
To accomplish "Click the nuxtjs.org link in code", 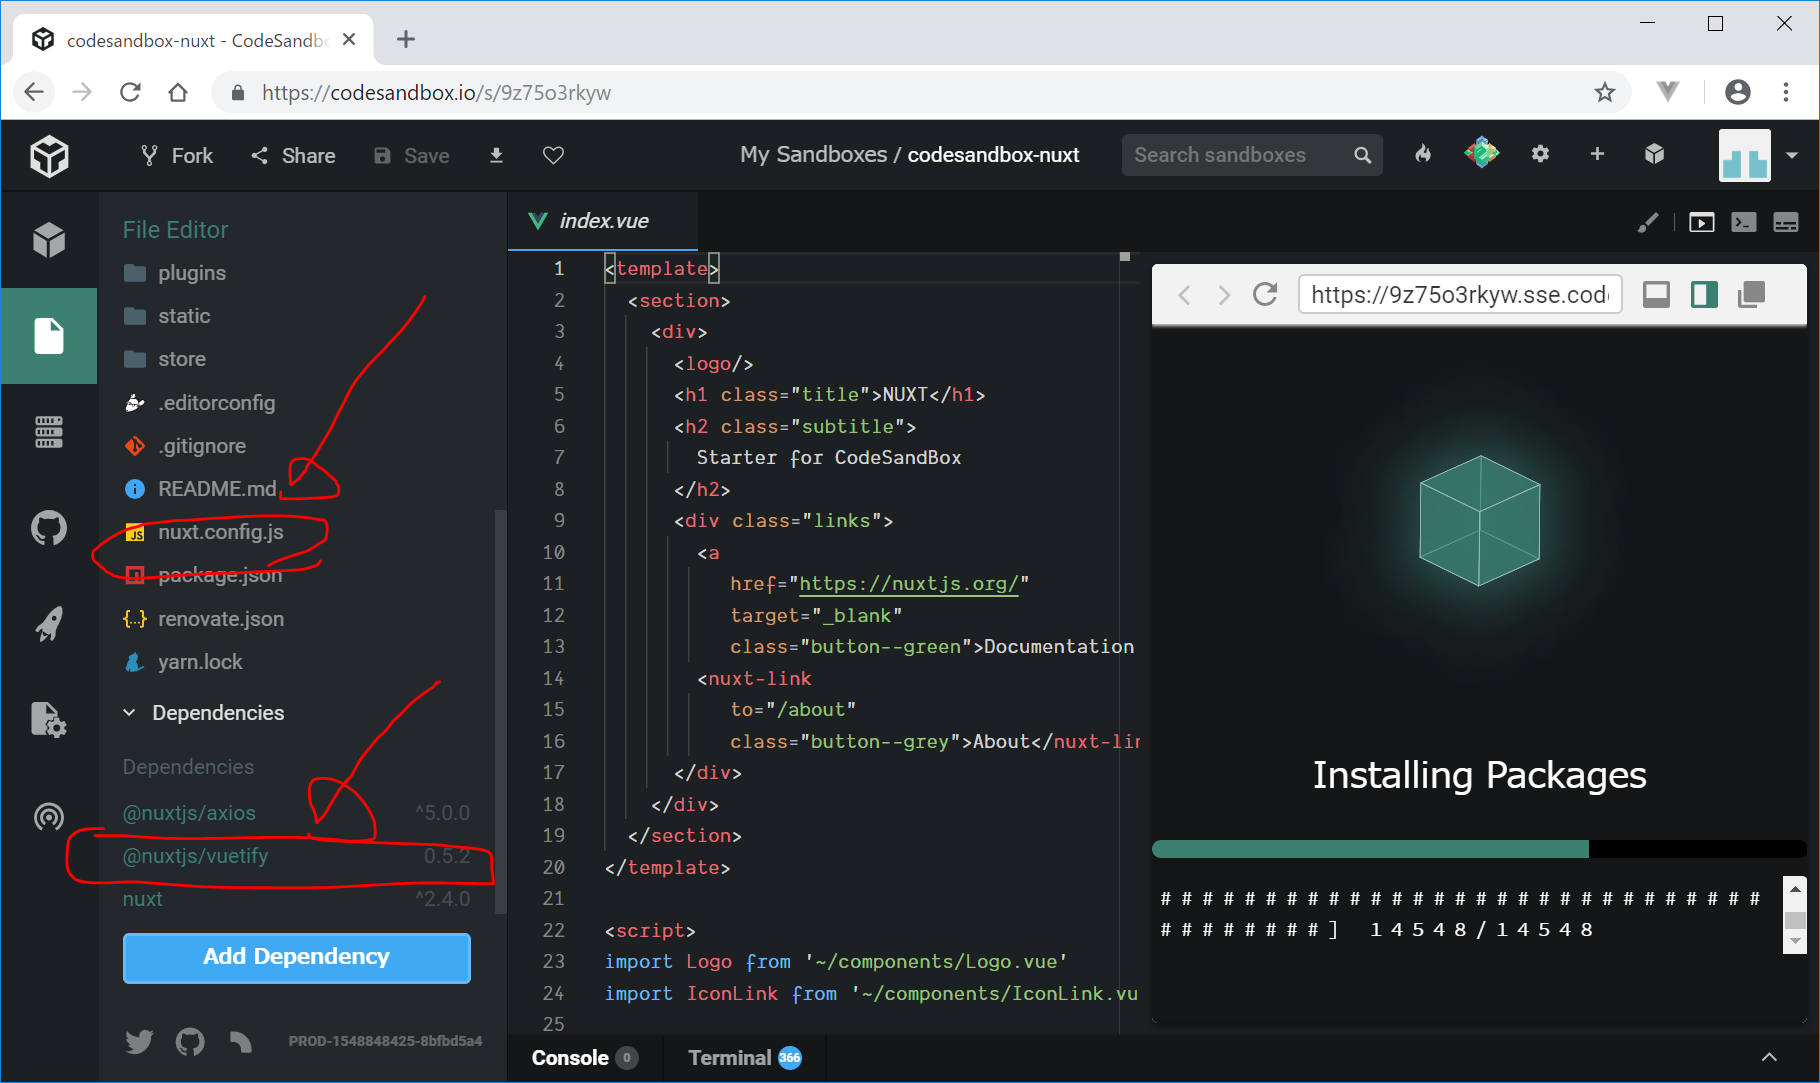I will [908, 584].
